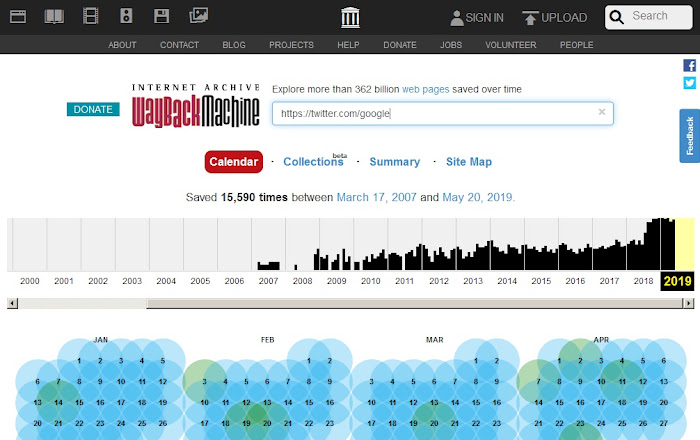This screenshot has width=700, height=440.
Task: Select year 2008 on the timeline
Action: point(302,281)
